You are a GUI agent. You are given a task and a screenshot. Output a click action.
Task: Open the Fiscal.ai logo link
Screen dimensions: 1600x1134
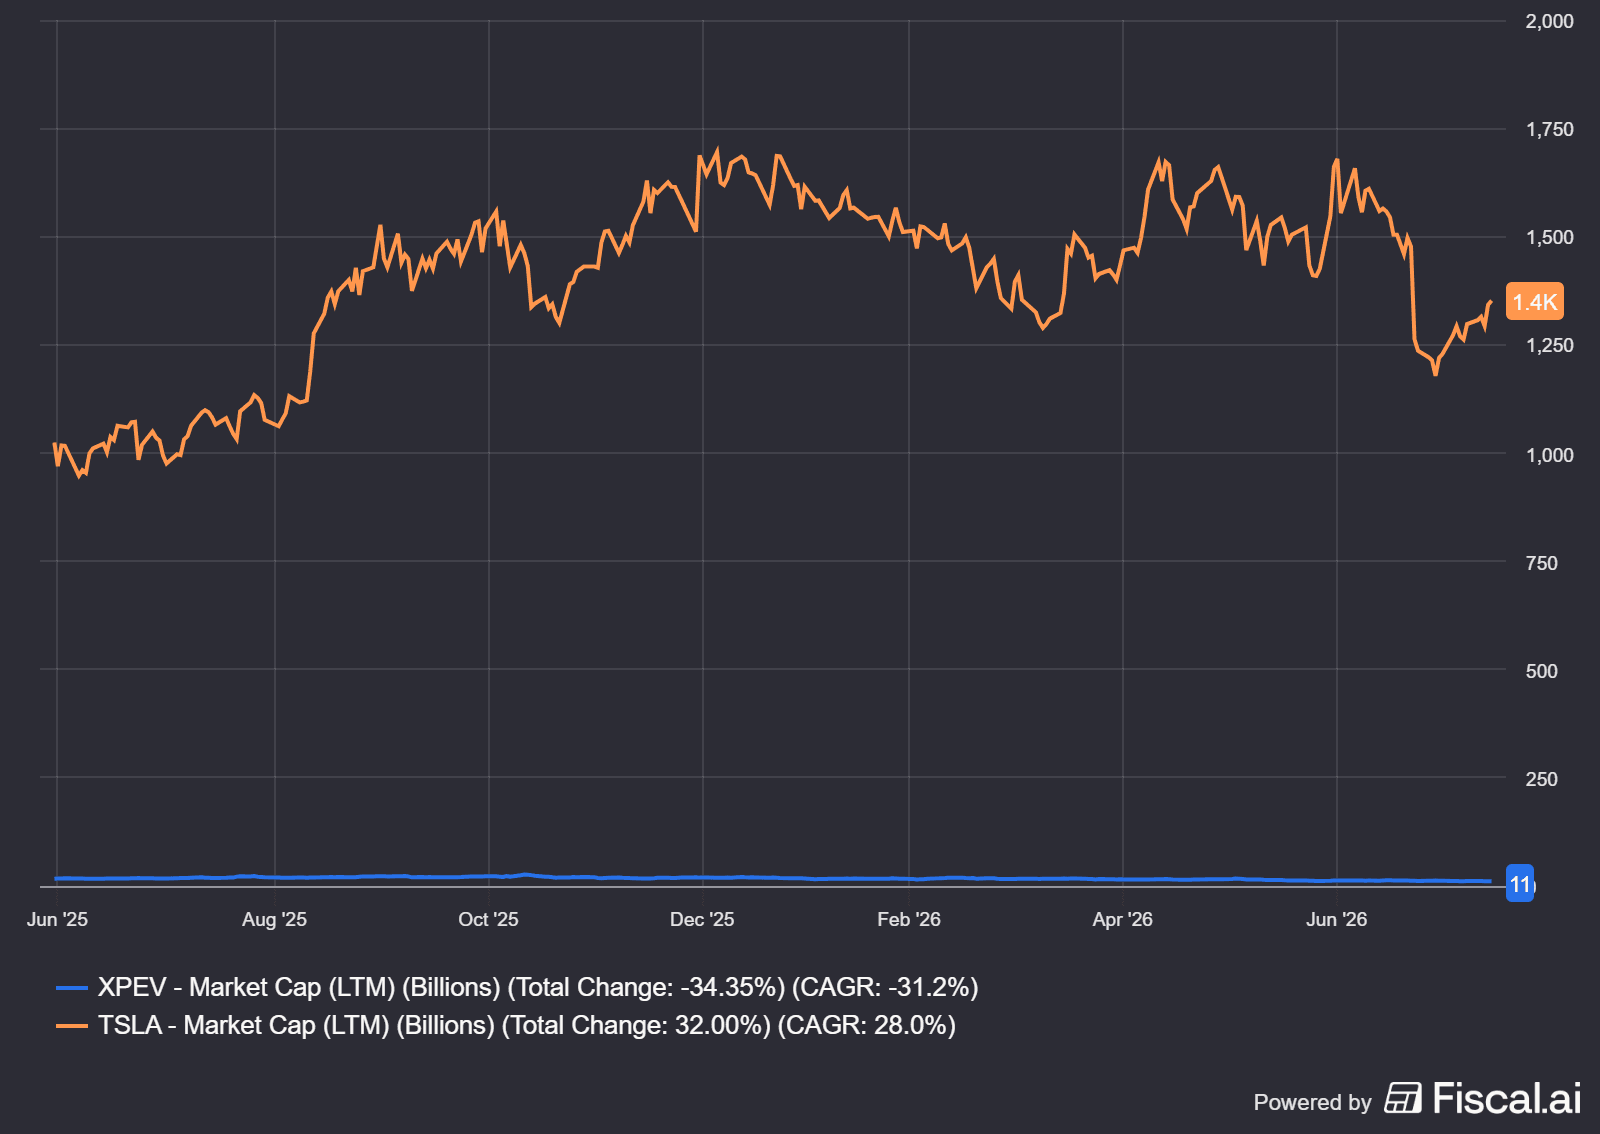[x=1483, y=1098]
